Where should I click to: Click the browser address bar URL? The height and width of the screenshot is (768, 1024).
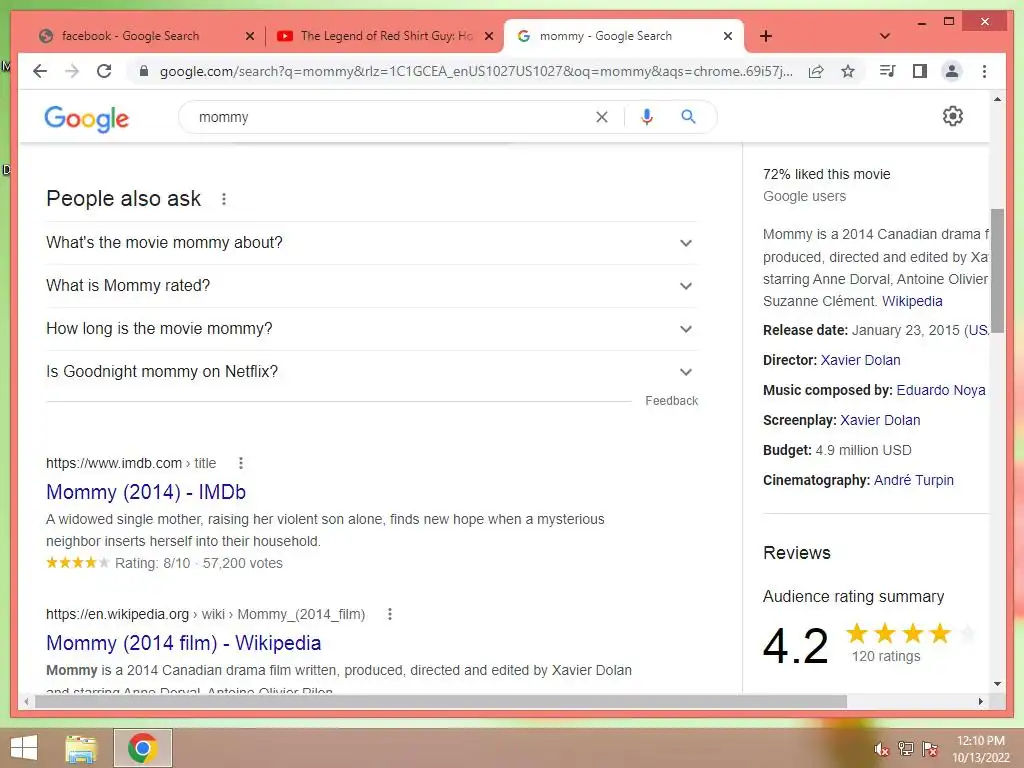(475, 71)
